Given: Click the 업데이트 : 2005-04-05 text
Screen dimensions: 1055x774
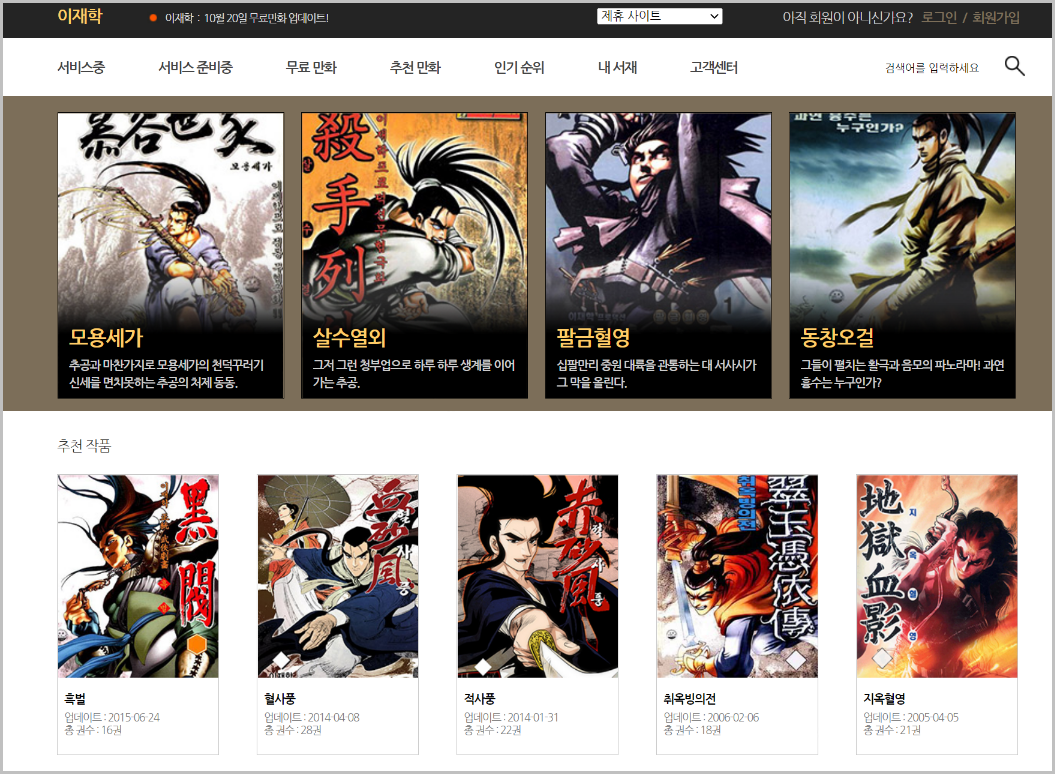Looking at the screenshot, I should [911, 717].
